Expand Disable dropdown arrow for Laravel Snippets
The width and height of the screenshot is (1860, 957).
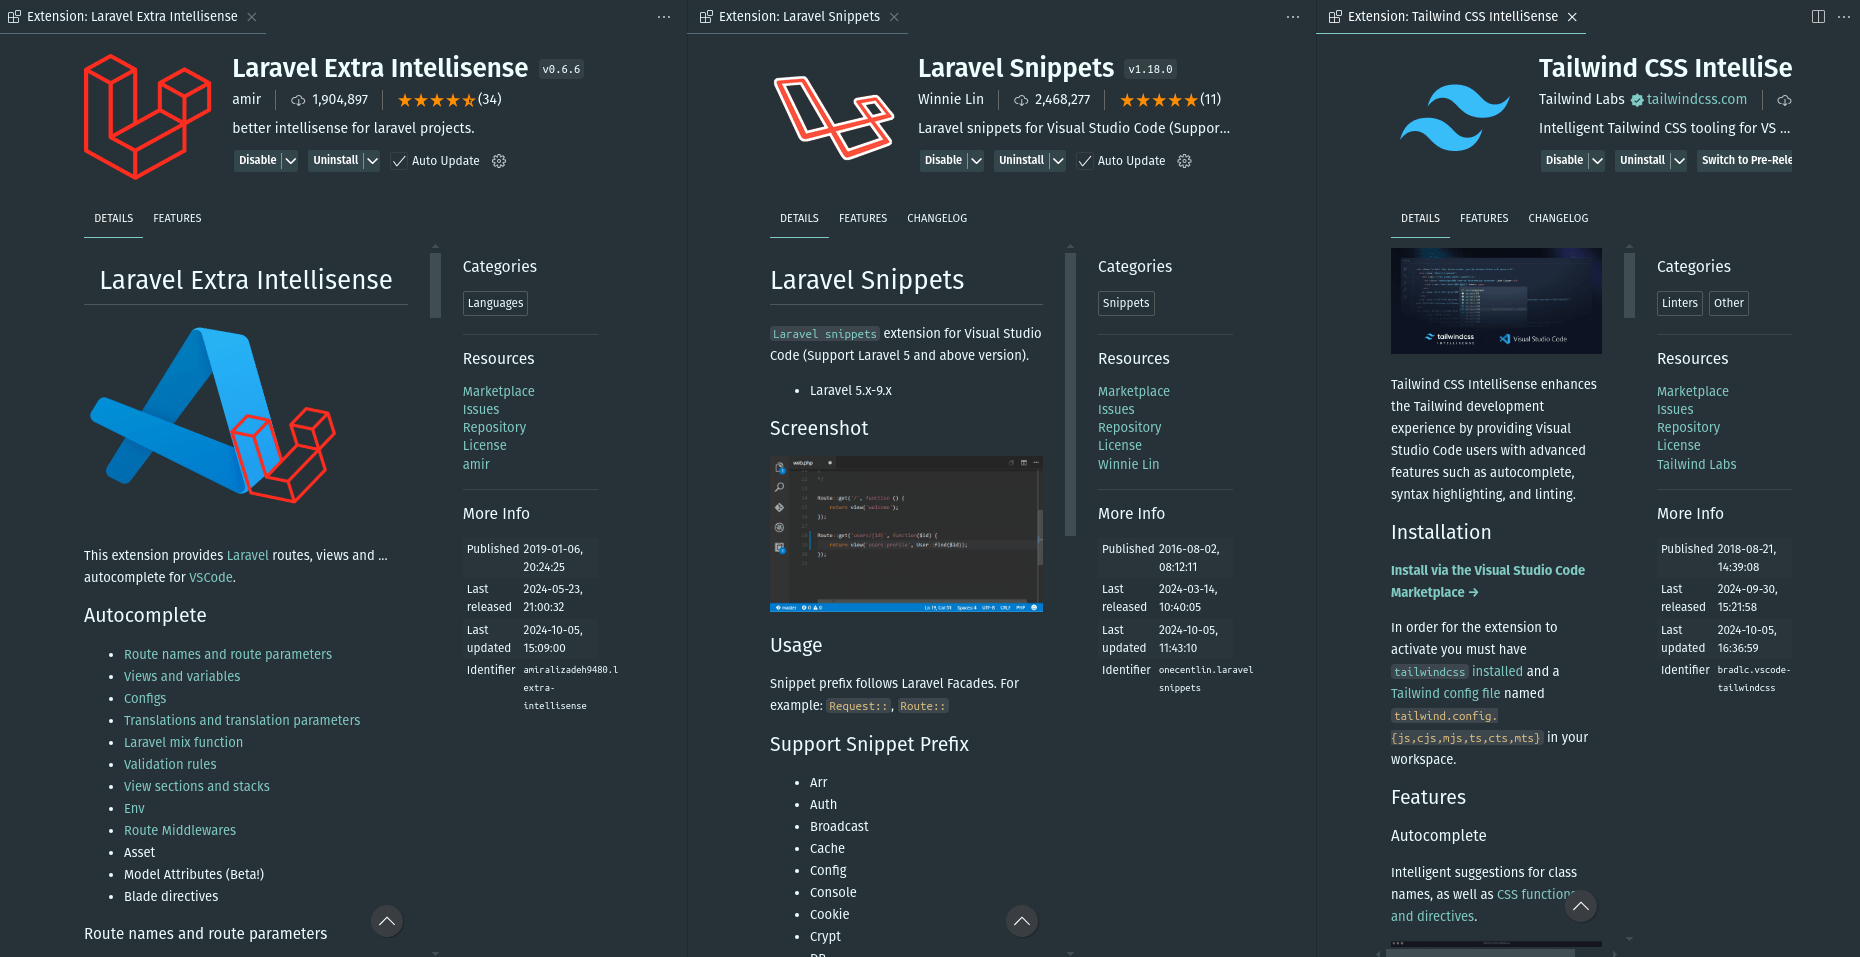pyautogui.click(x=976, y=161)
